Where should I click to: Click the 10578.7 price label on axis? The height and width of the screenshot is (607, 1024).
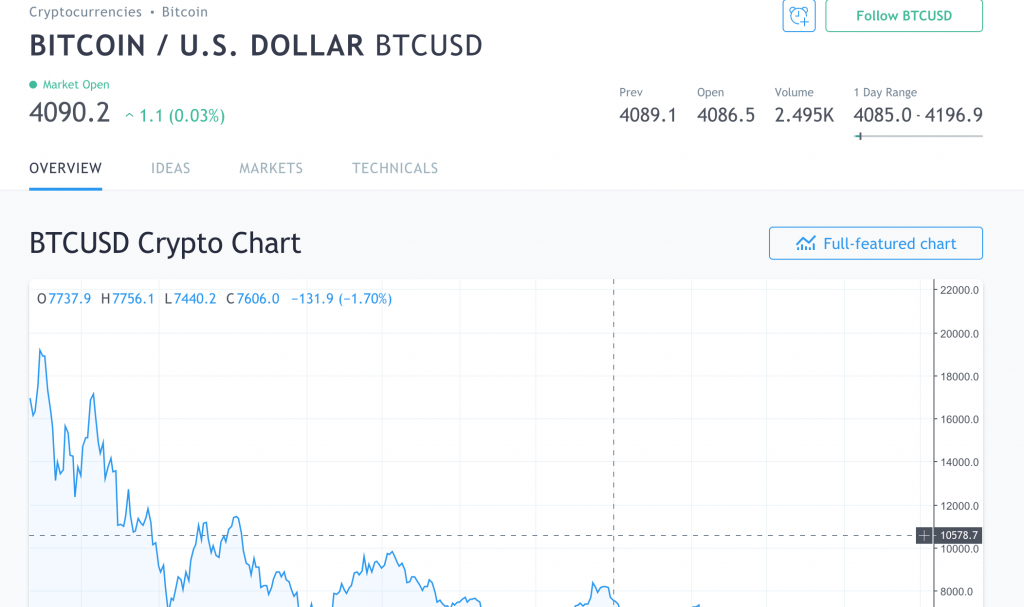(x=958, y=536)
